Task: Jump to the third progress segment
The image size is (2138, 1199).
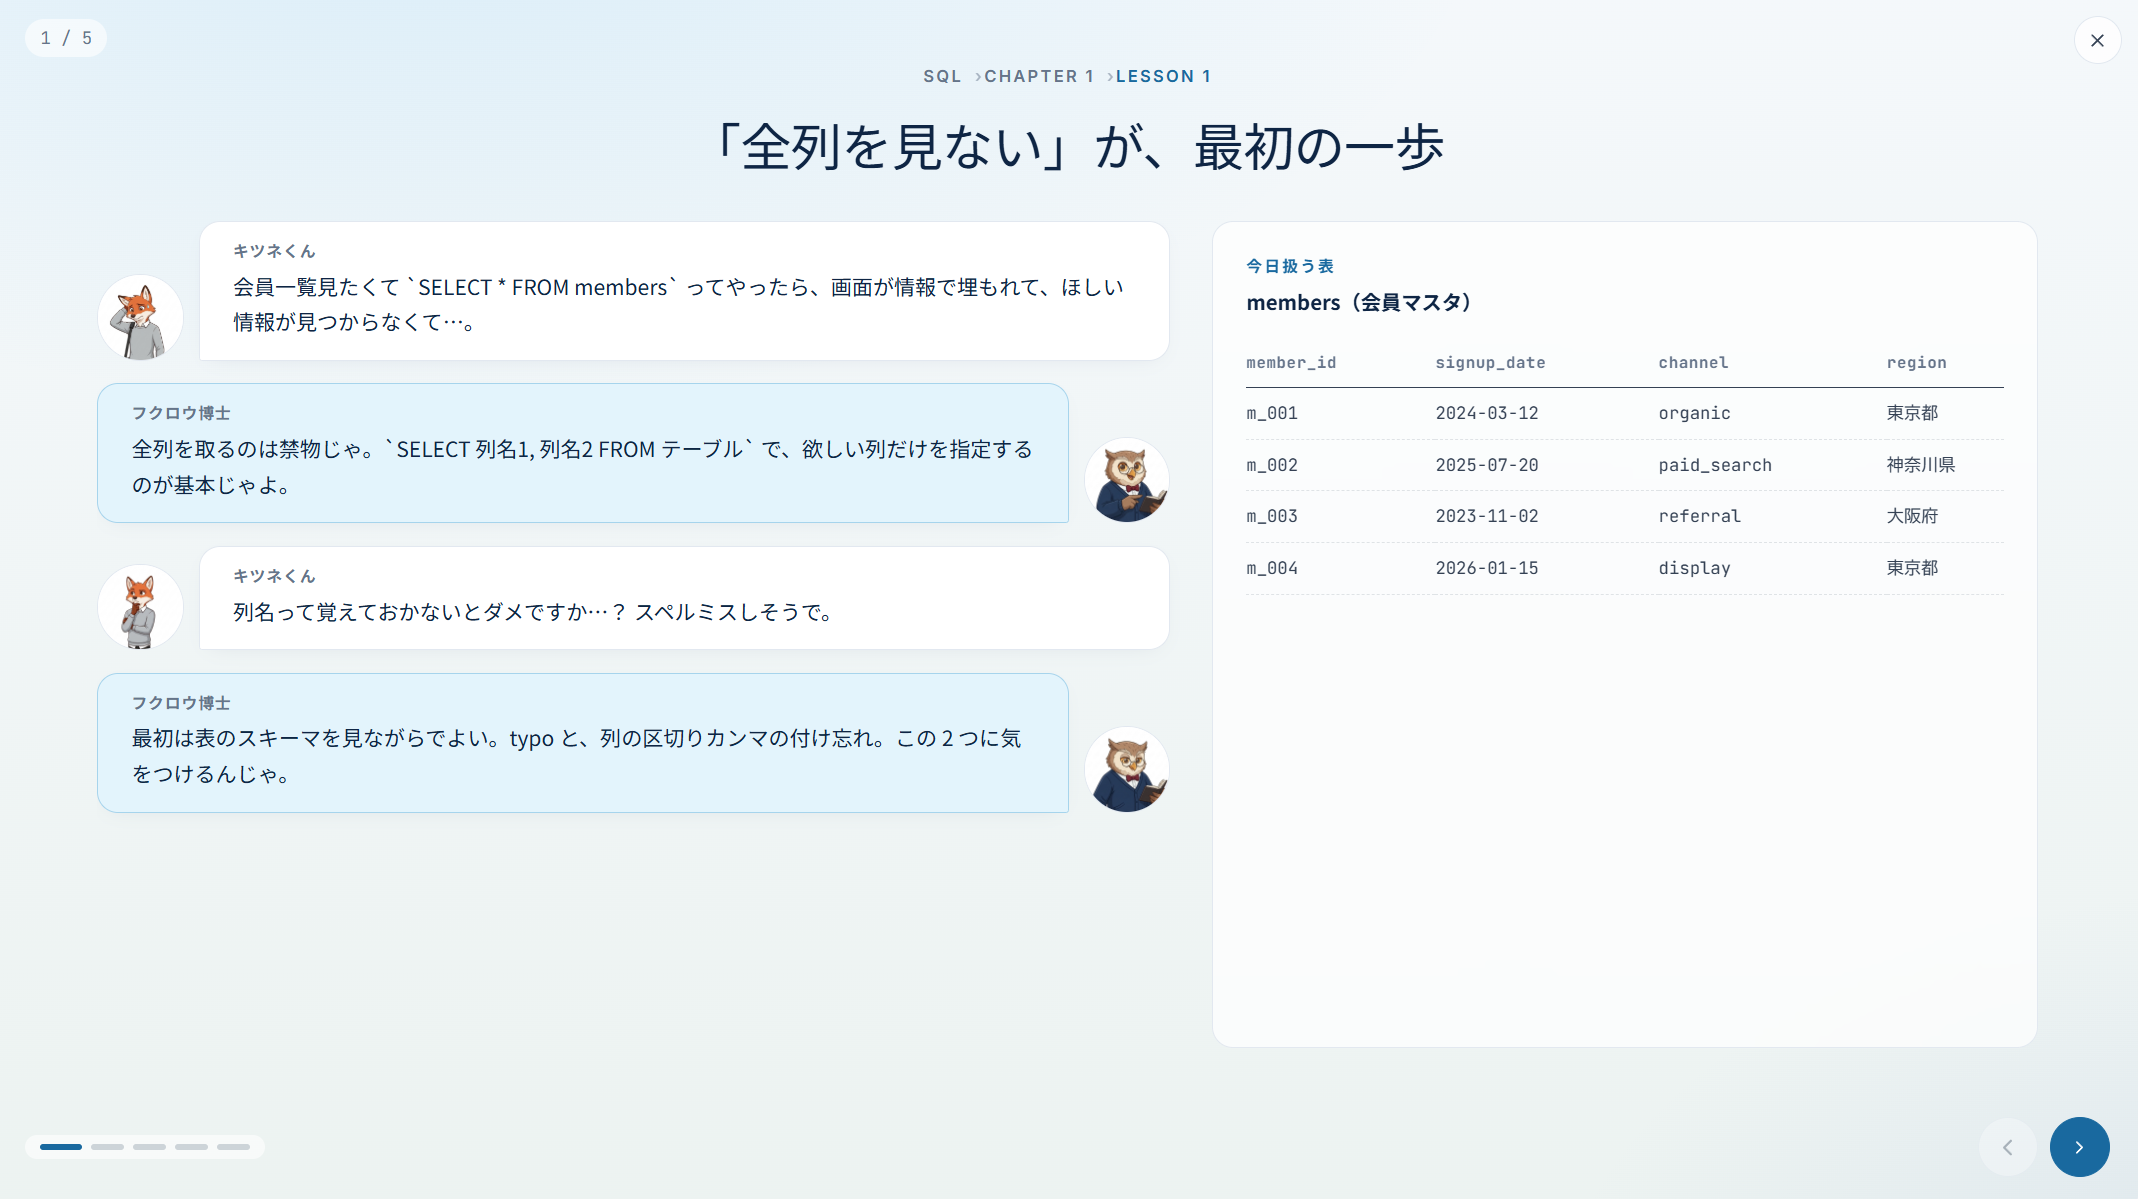Action: pyautogui.click(x=149, y=1147)
